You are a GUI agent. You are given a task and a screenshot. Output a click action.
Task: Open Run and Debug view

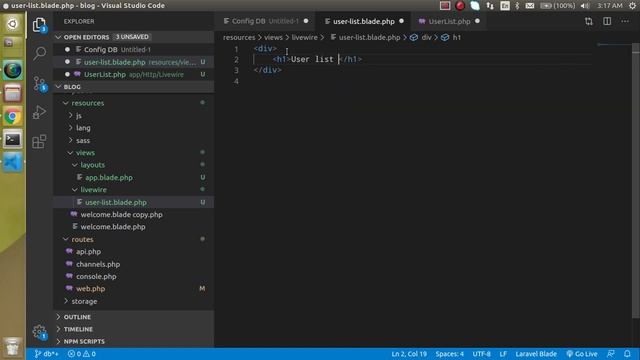point(39,112)
